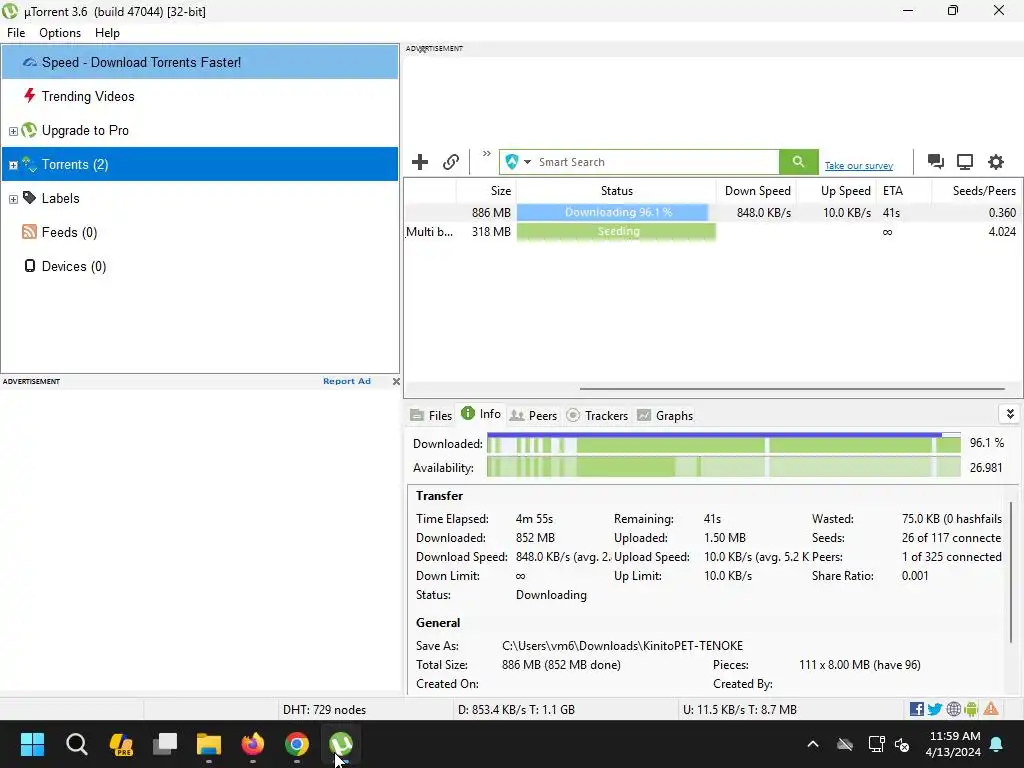1024x768 pixels.
Task: Open the search provider shield dropdown
Action: (519, 162)
